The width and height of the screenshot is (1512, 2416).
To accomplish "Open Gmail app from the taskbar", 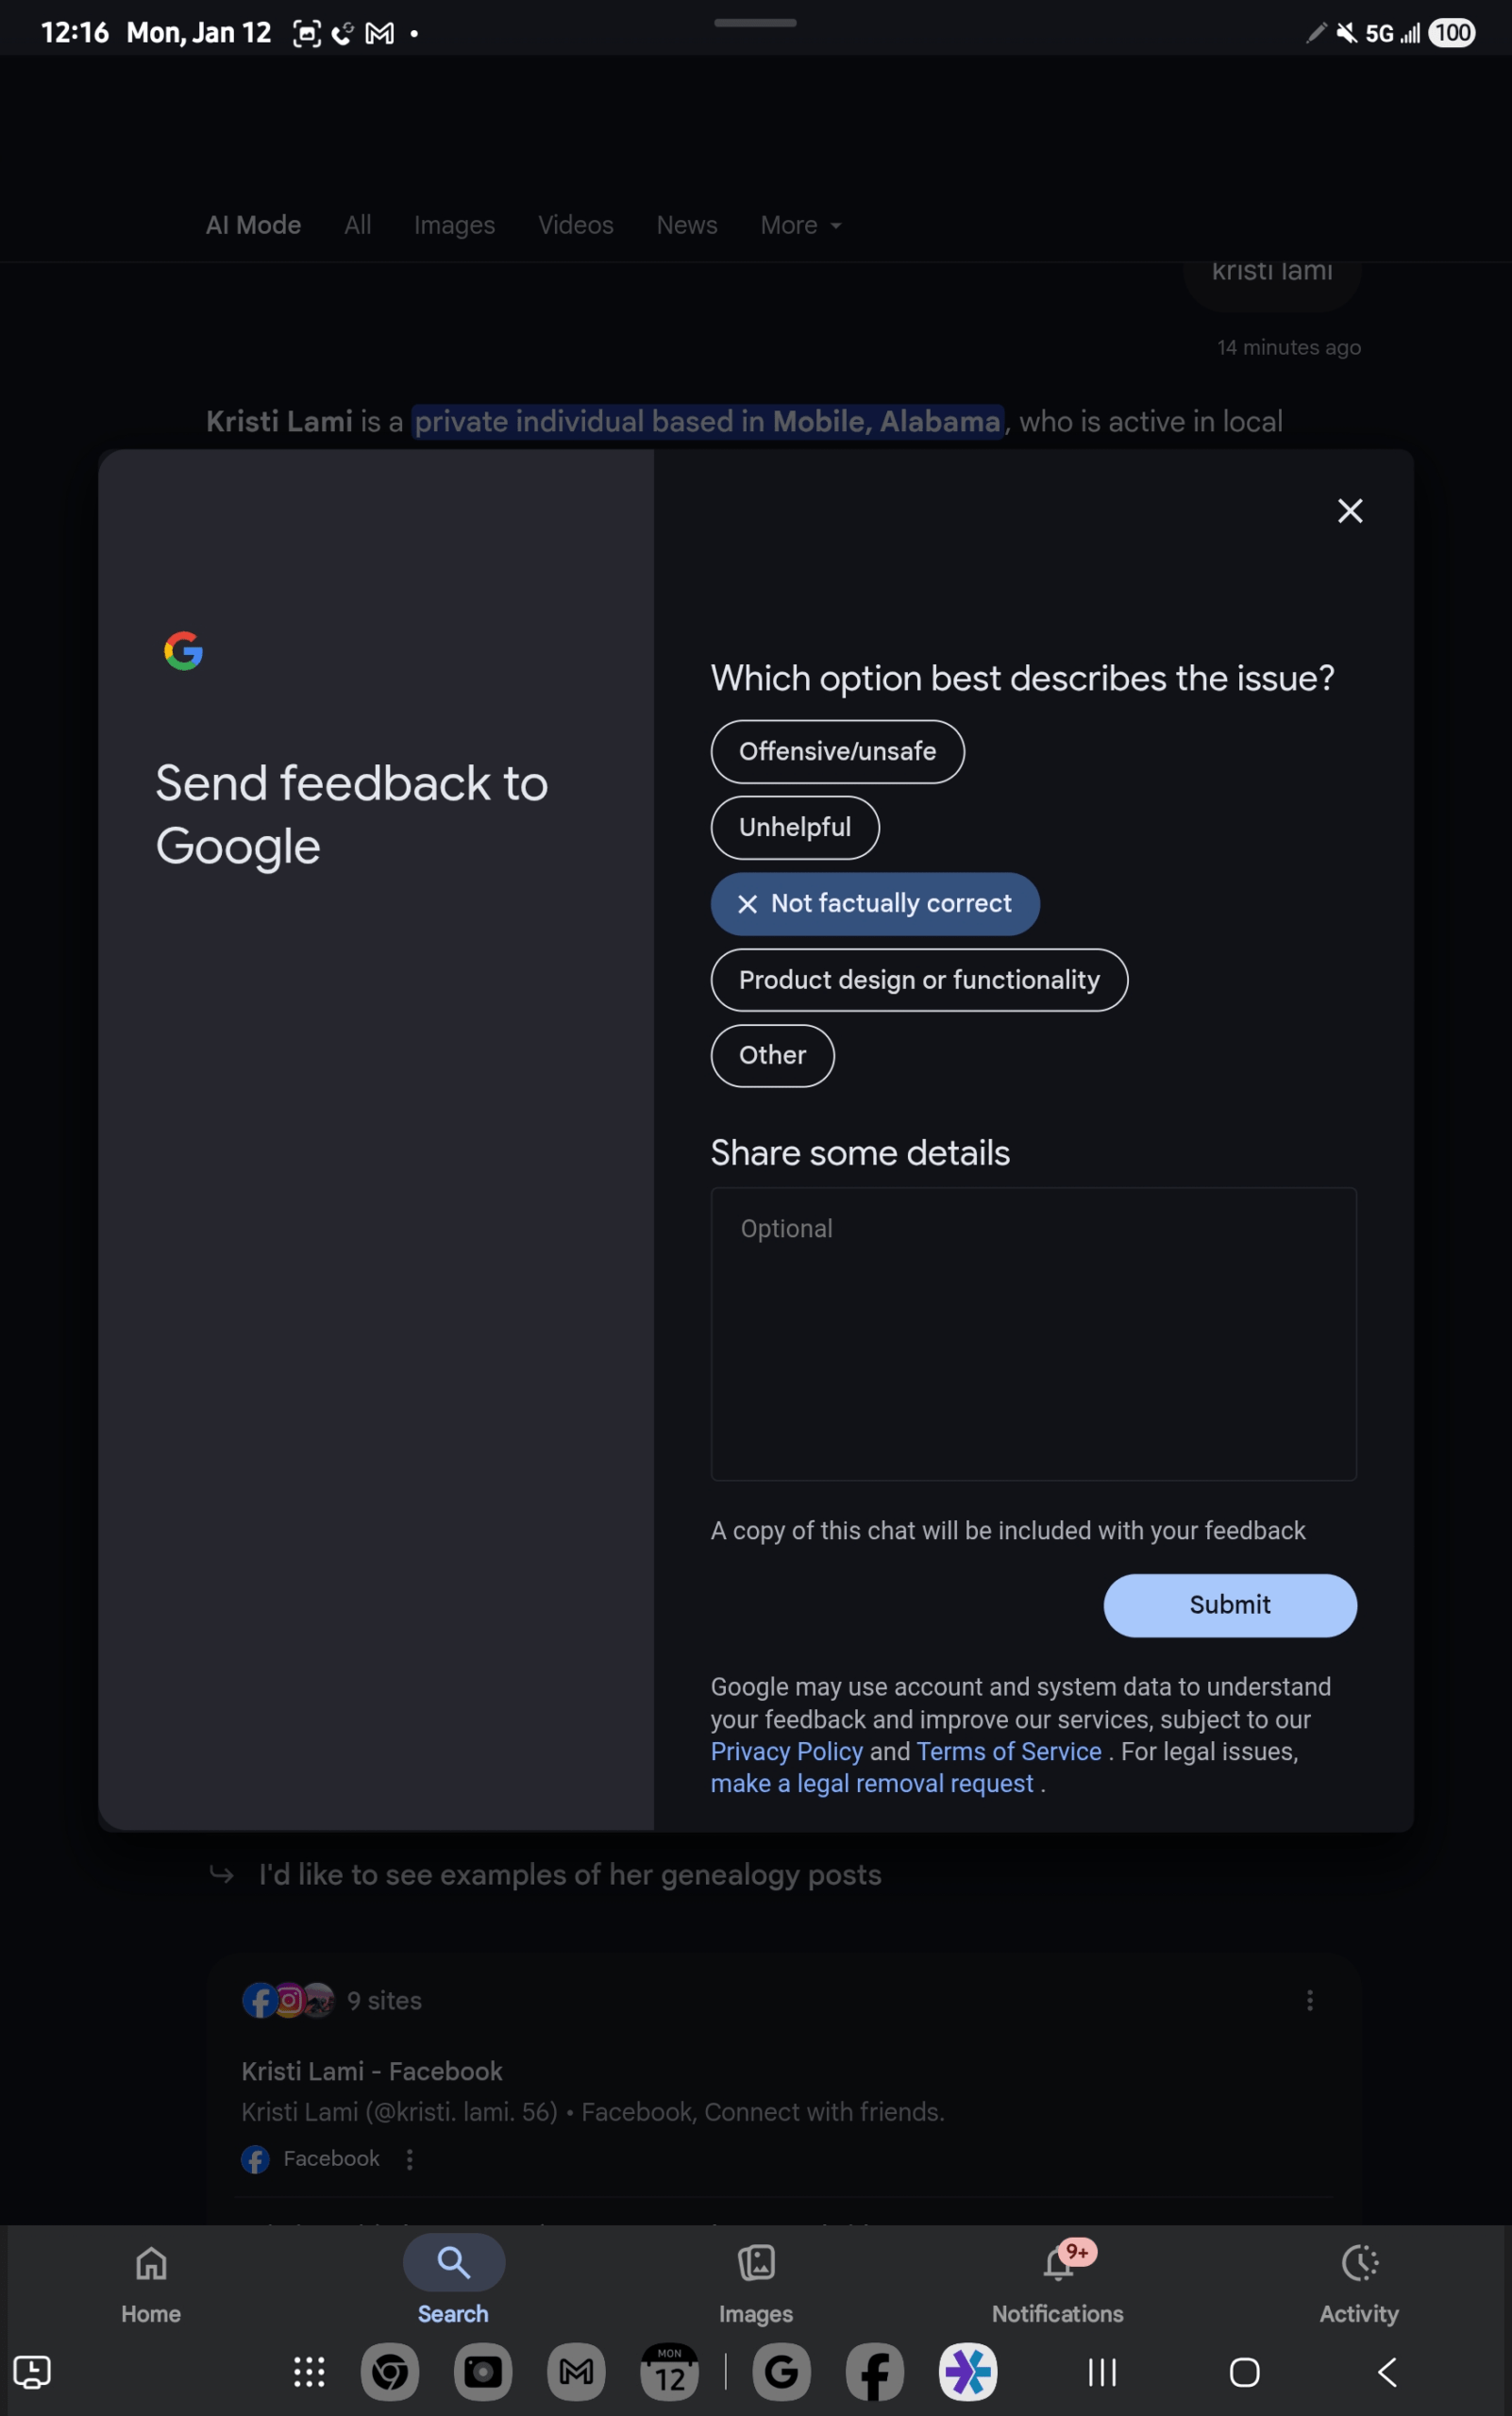I will click(x=576, y=2372).
